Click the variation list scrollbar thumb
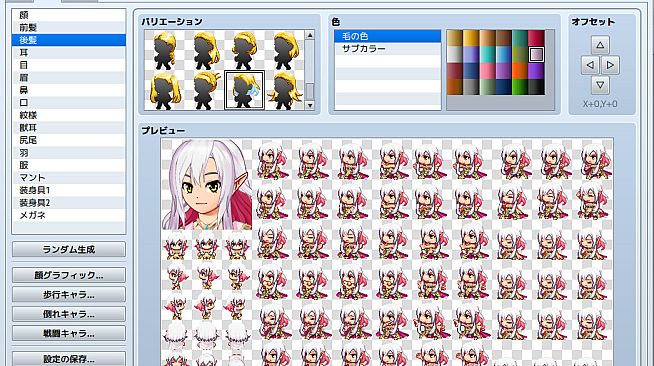This screenshot has height=366, width=654. (x=309, y=91)
